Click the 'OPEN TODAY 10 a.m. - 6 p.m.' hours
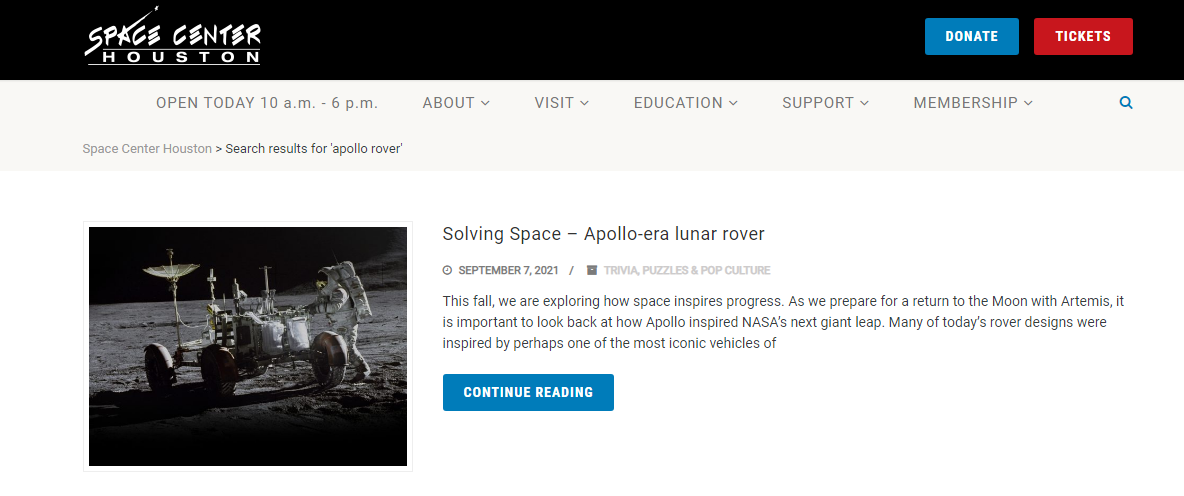Viewport: 1184px width, 496px height. click(267, 103)
